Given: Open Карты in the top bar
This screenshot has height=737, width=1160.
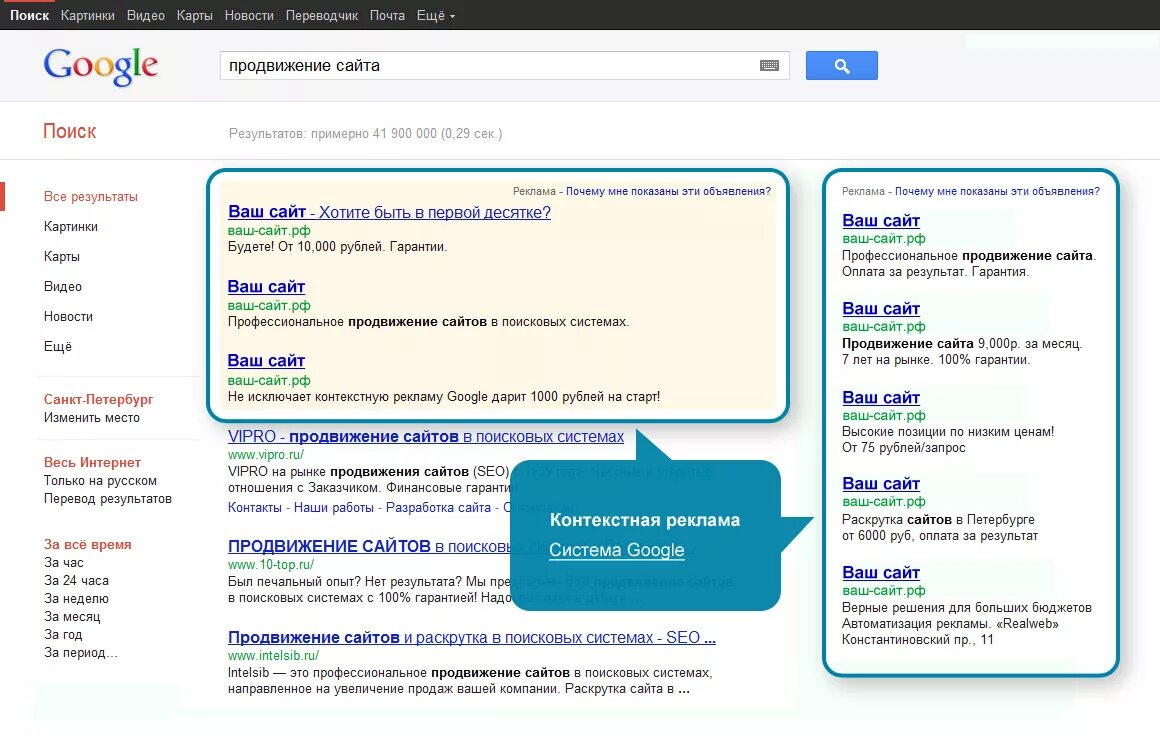Looking at the screenshot, I should click(x=195, y=16).
